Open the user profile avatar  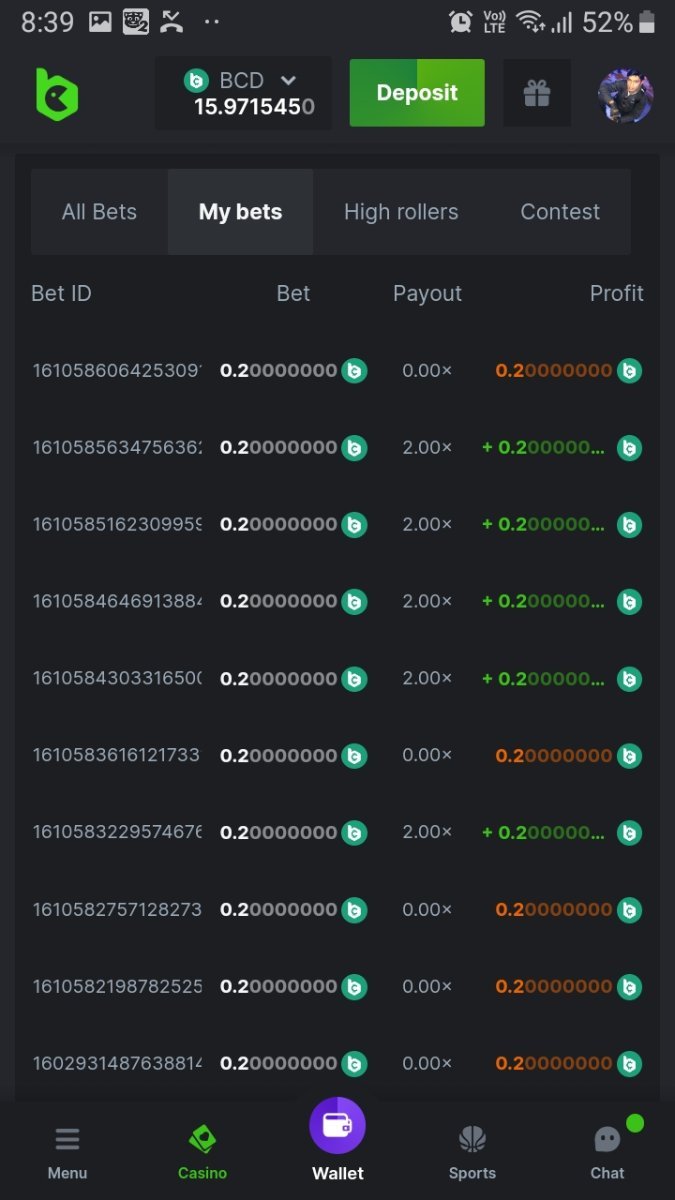(625, 95)
